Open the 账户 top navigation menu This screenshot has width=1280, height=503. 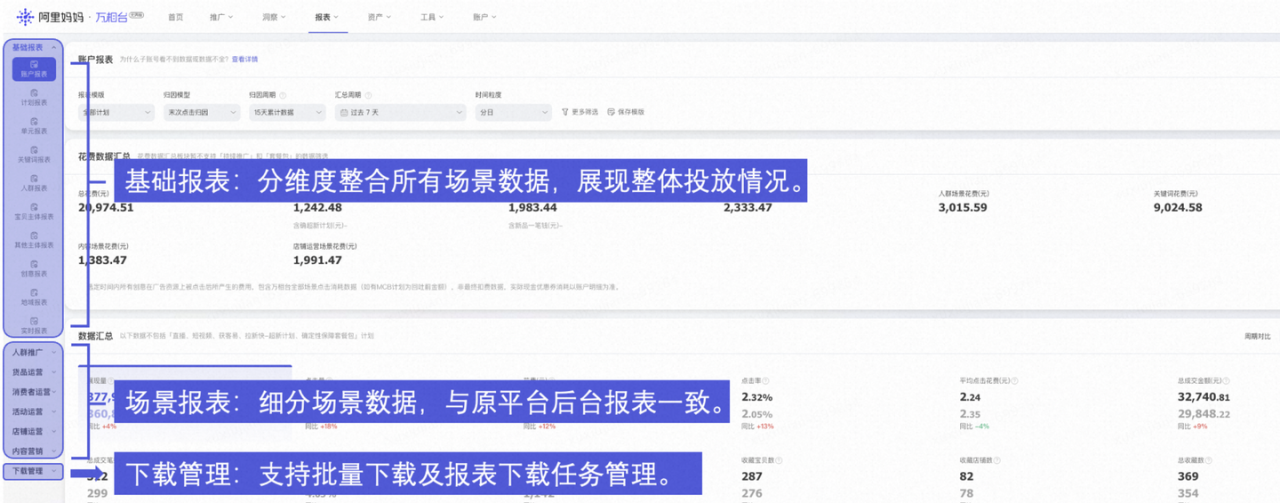[x=484, y=17]
